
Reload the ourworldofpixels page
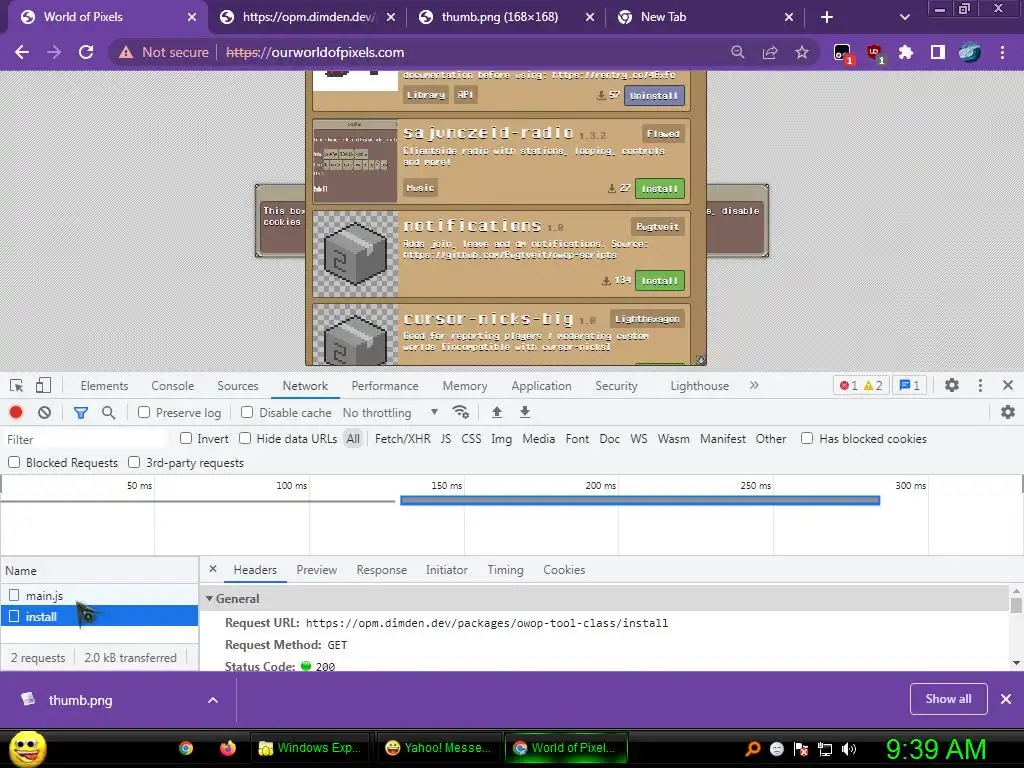(86, 52)
